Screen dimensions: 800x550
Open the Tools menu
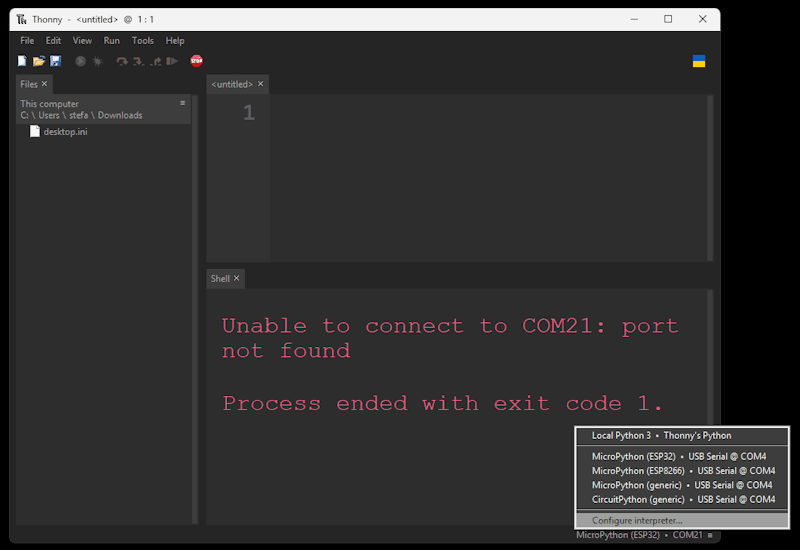[x=142, y=40]
